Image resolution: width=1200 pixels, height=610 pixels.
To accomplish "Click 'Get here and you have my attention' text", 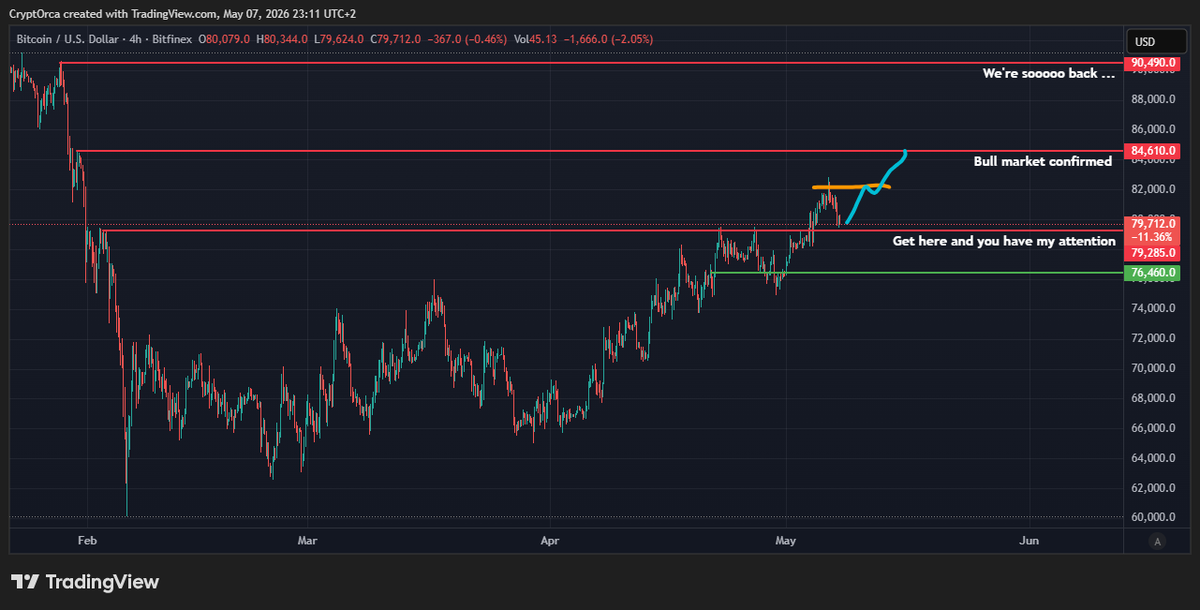I will [1004, 241].
